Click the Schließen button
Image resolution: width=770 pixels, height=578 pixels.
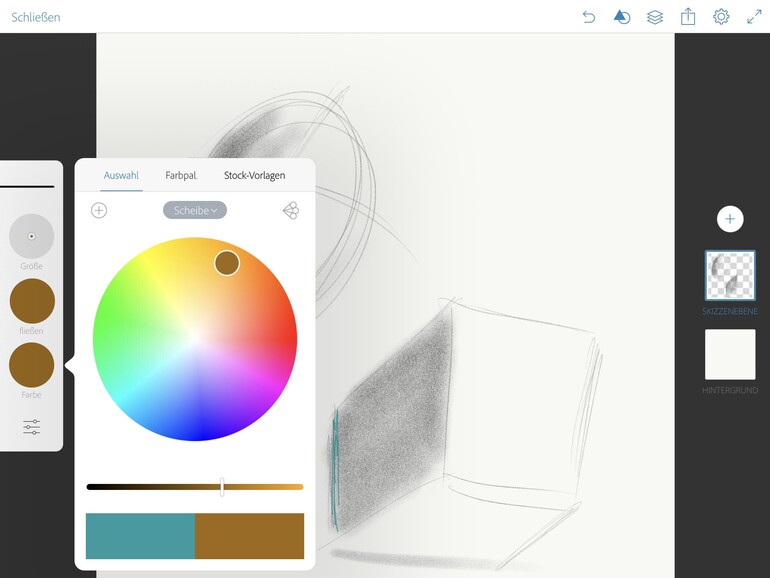pyautogui.click(x=36, y=17)
